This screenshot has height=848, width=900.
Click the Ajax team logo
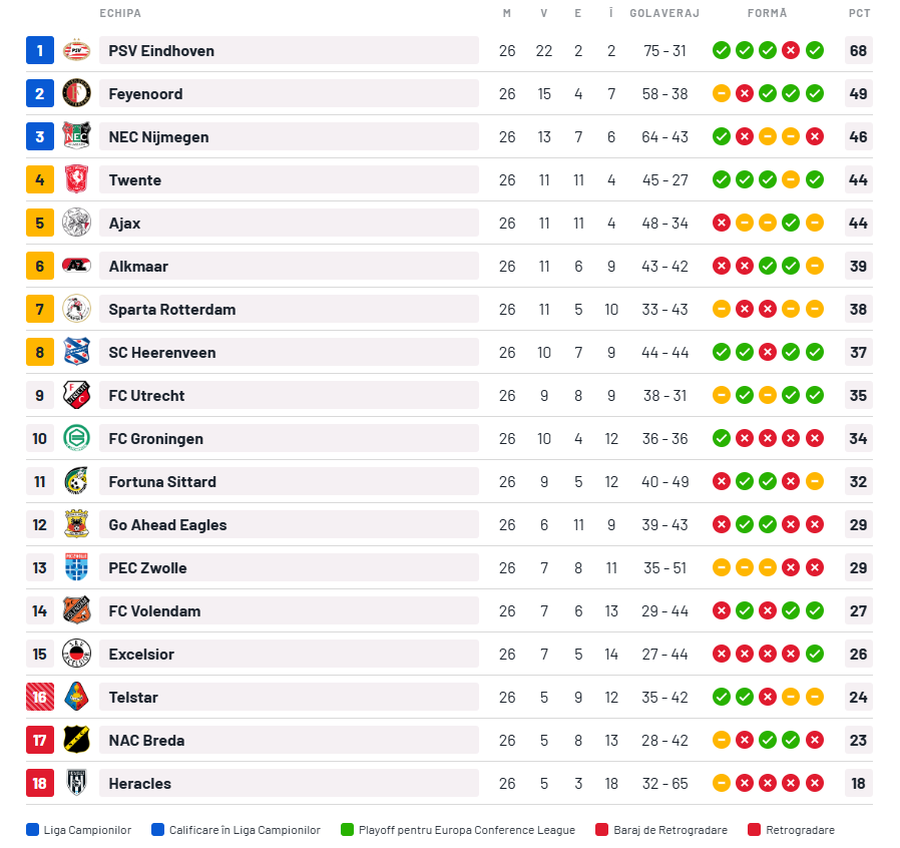click(76, 223)
